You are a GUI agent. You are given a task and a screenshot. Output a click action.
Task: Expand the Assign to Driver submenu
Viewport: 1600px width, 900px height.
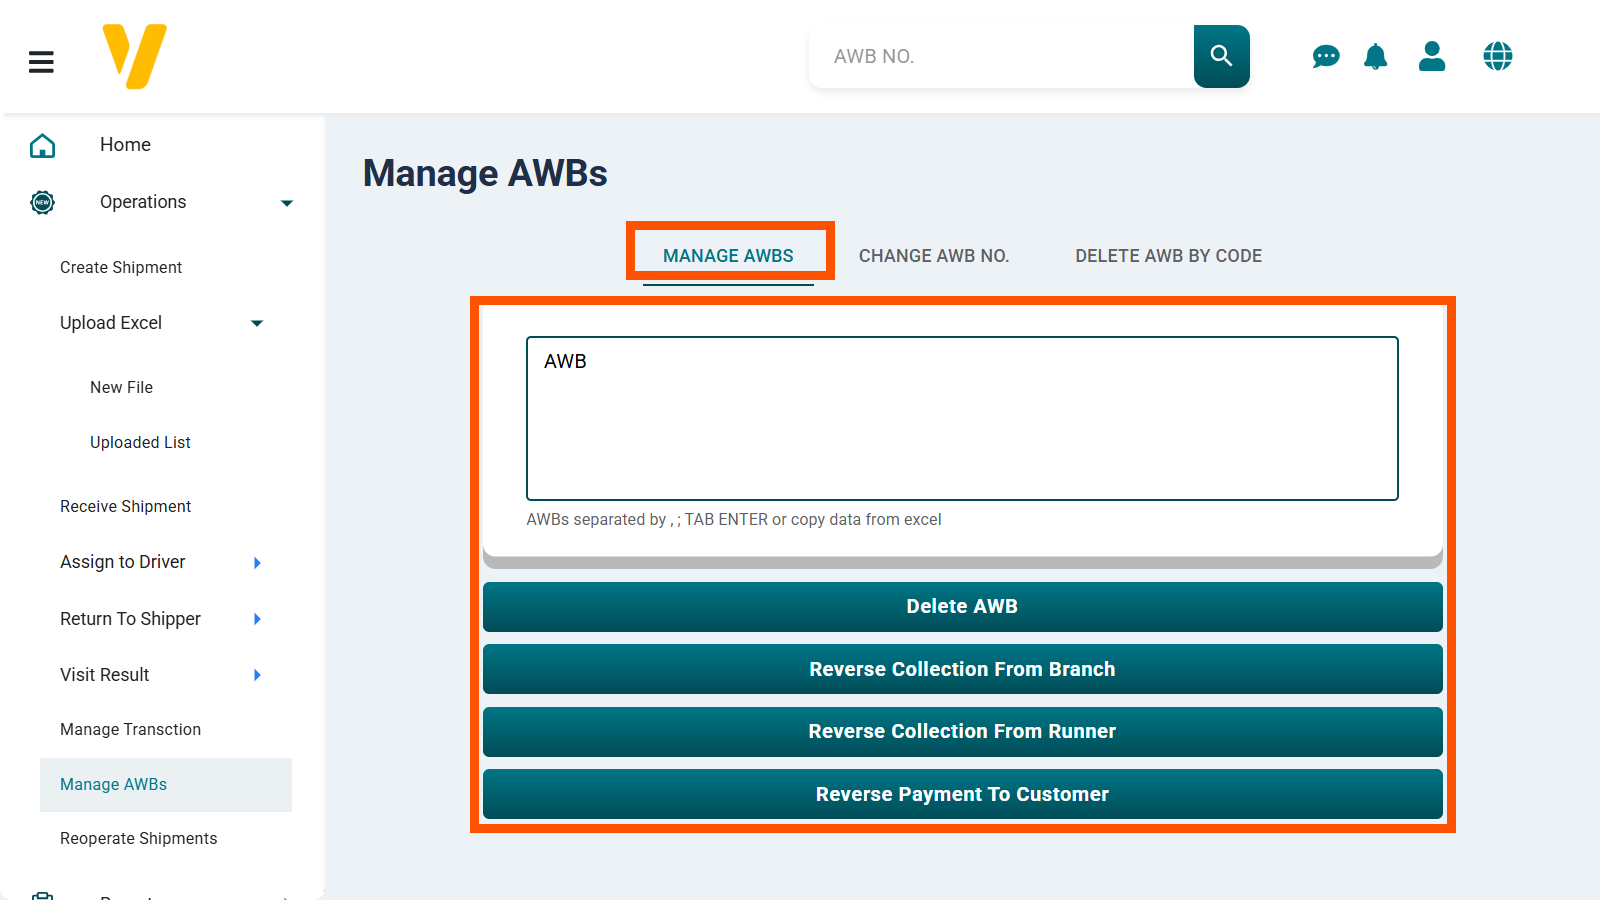click(257, 562)
